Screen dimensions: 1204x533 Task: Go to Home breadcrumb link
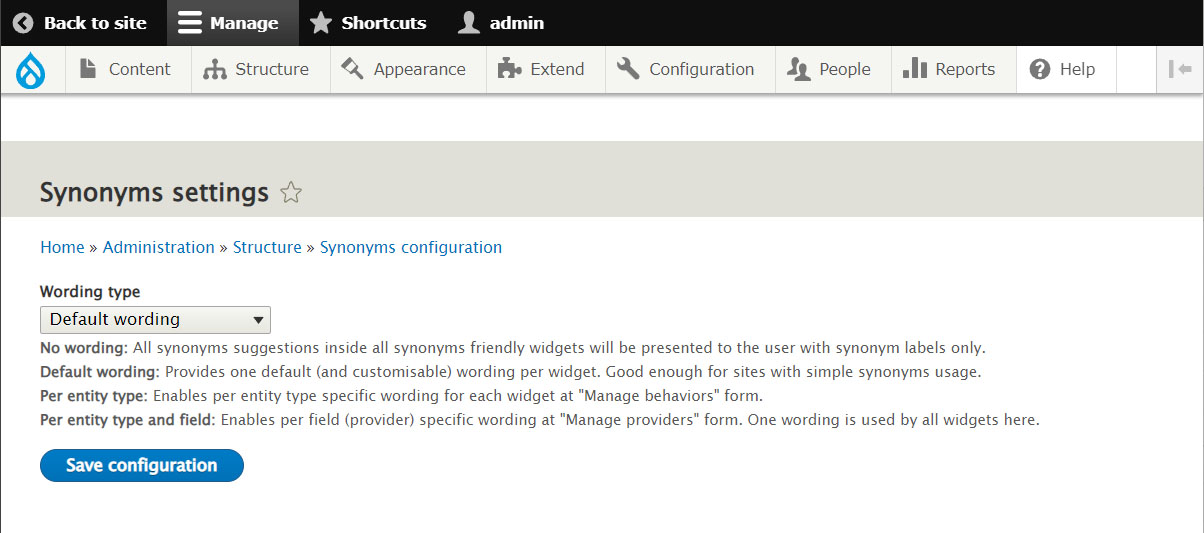point(62,247)
